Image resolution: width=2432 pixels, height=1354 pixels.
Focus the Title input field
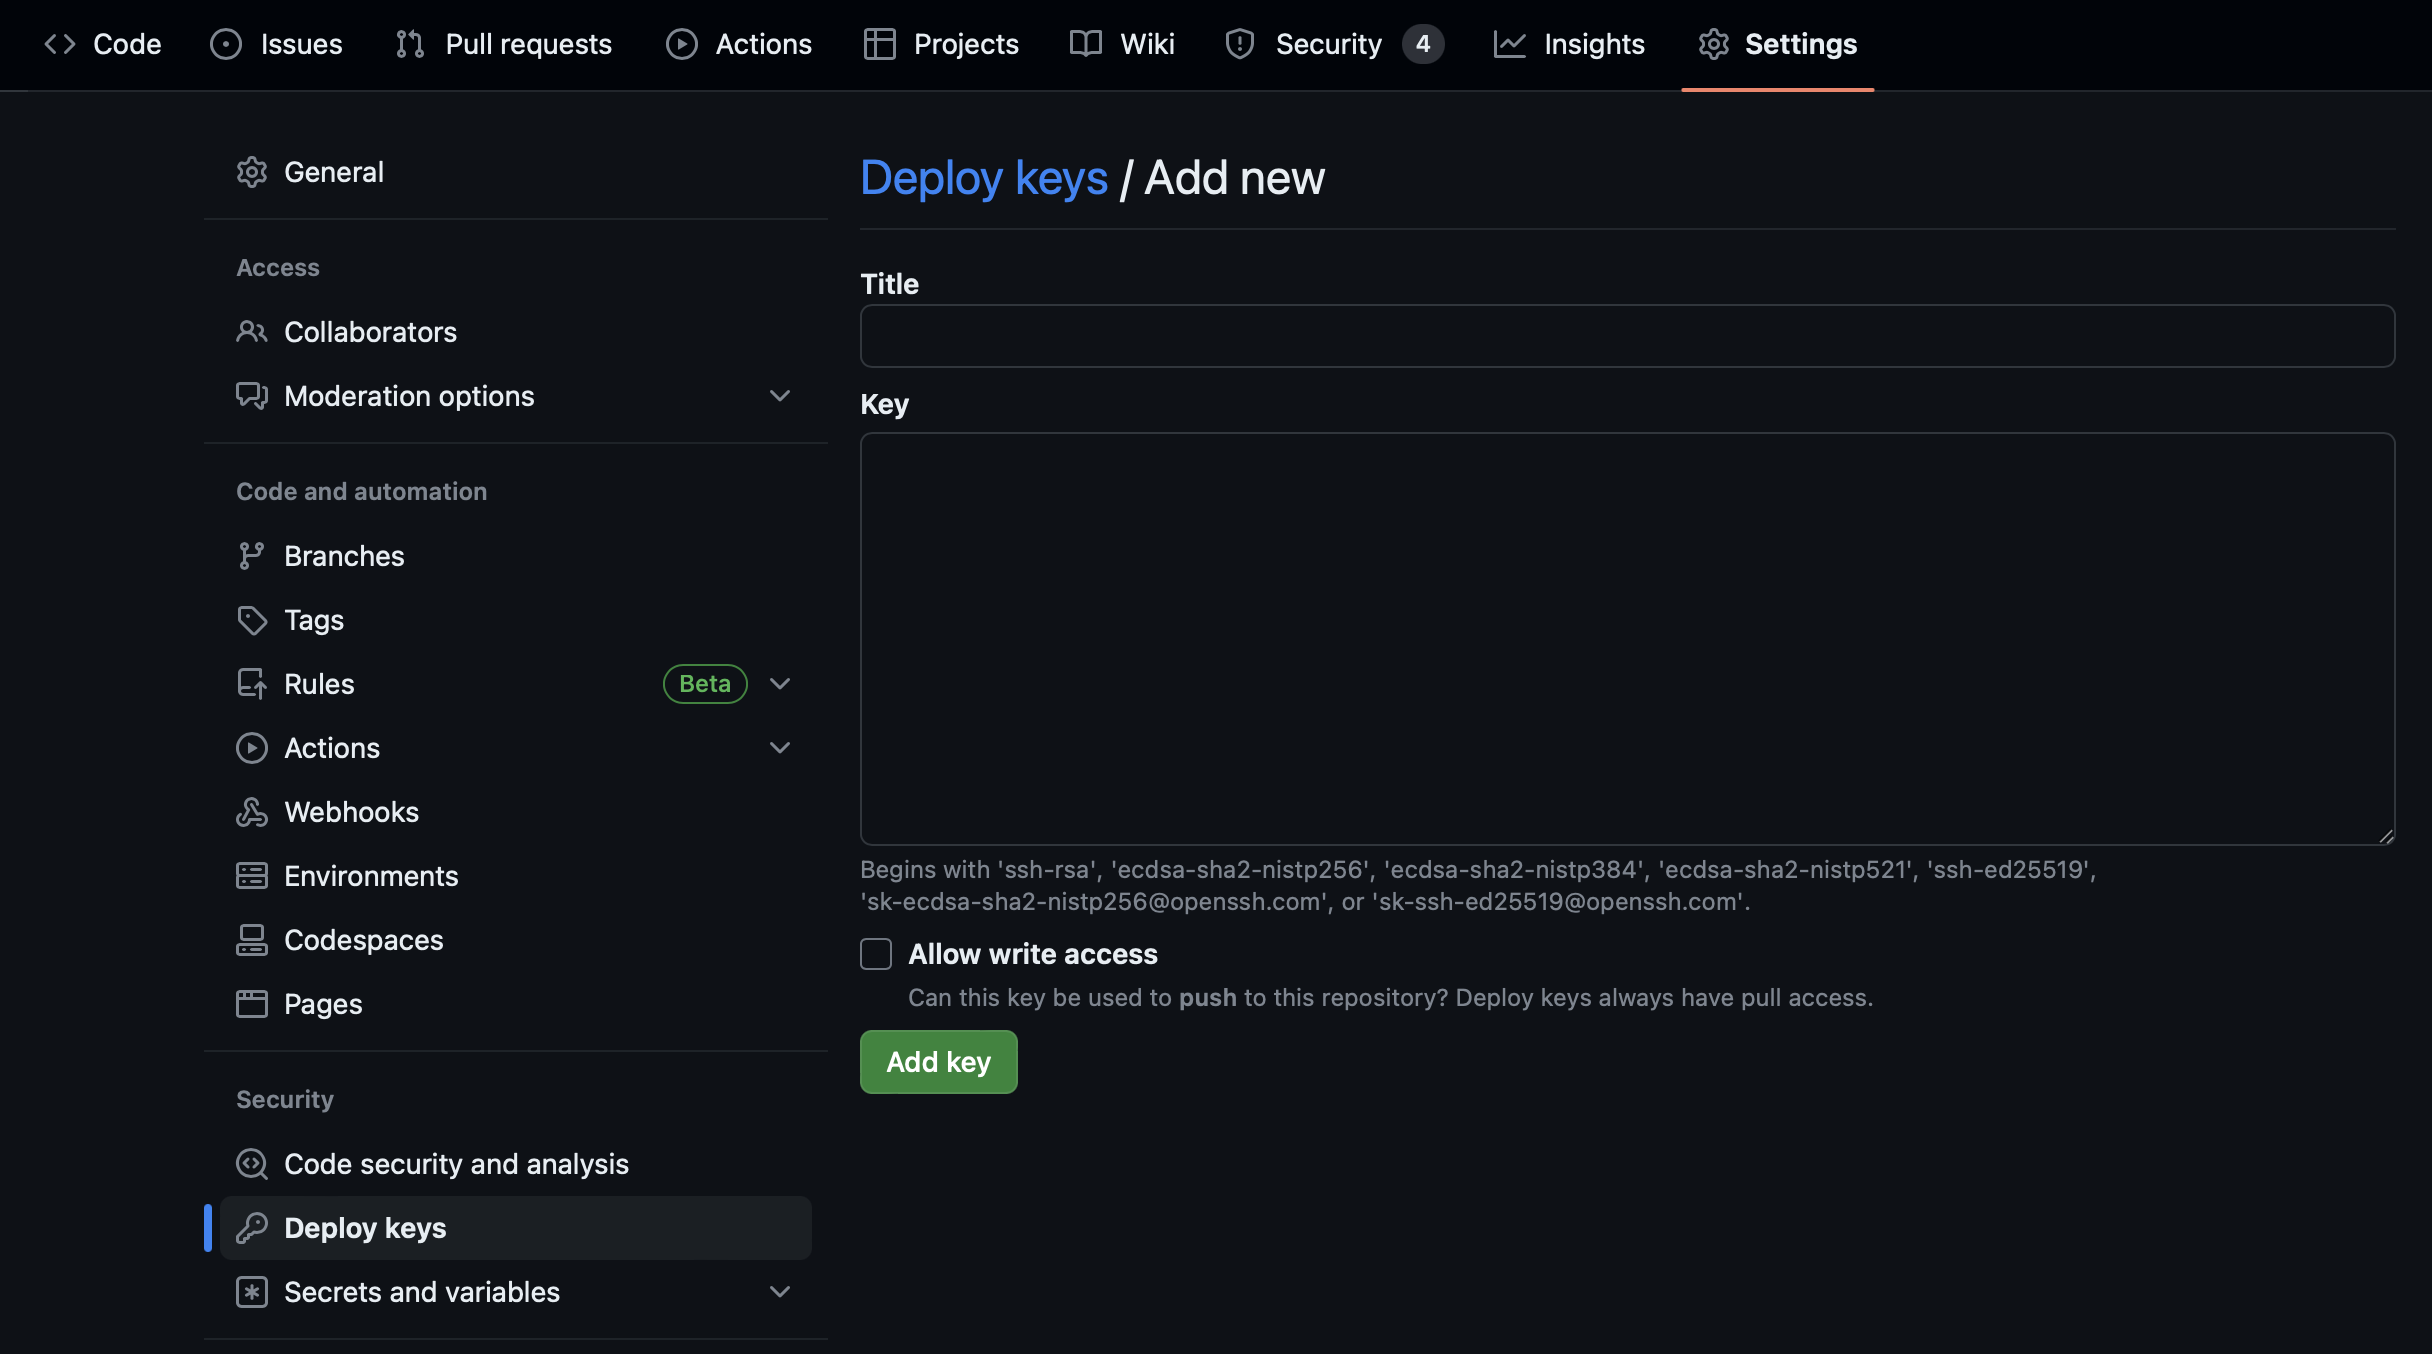coord(1627,336)
